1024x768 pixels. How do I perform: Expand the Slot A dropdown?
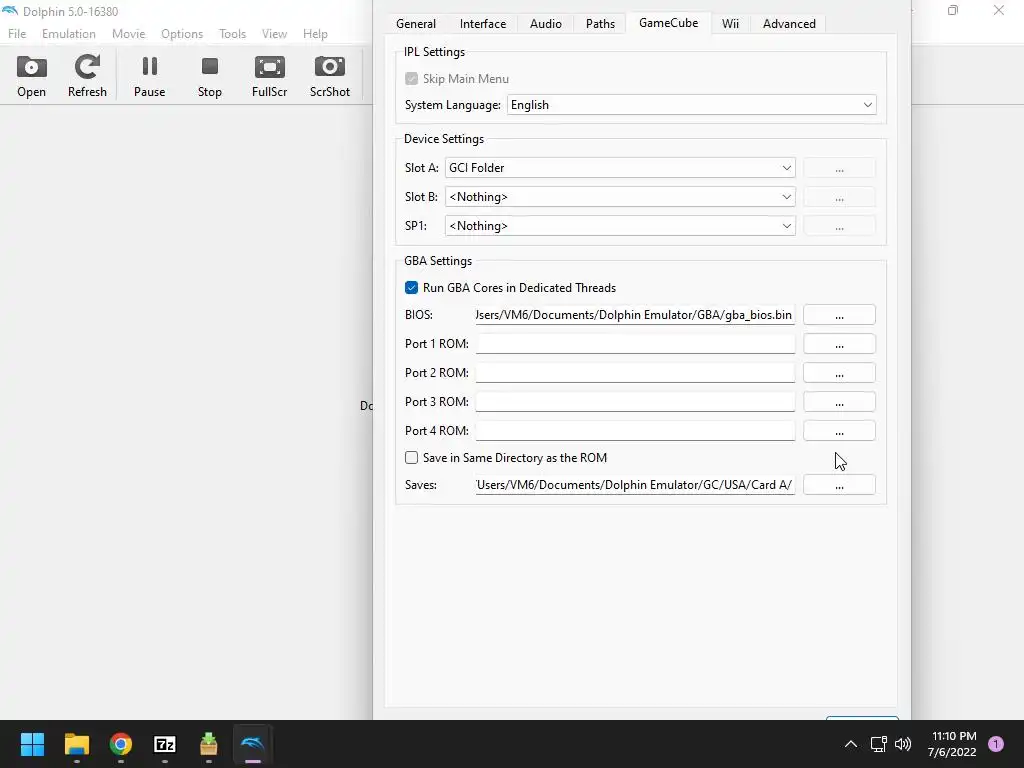click(x=620, y=168)
